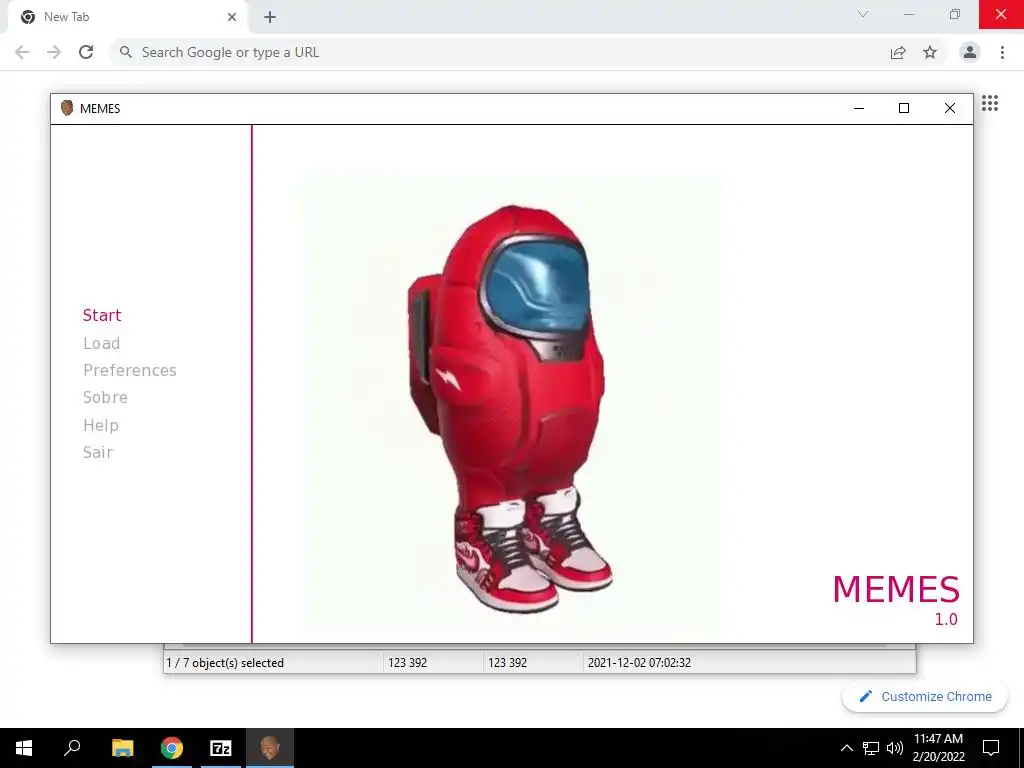The image size is (1024, 768).
Task: Open File Explorer from the taskbar
Action: point(123,748)
